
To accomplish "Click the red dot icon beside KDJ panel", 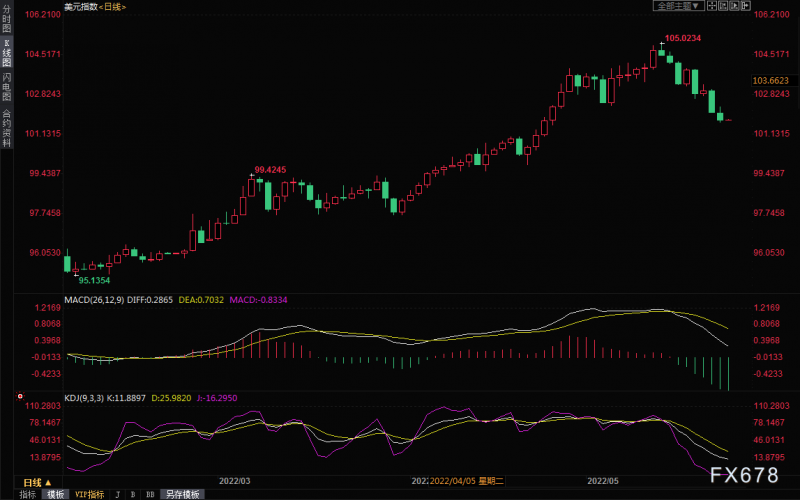I will (20, 396).
